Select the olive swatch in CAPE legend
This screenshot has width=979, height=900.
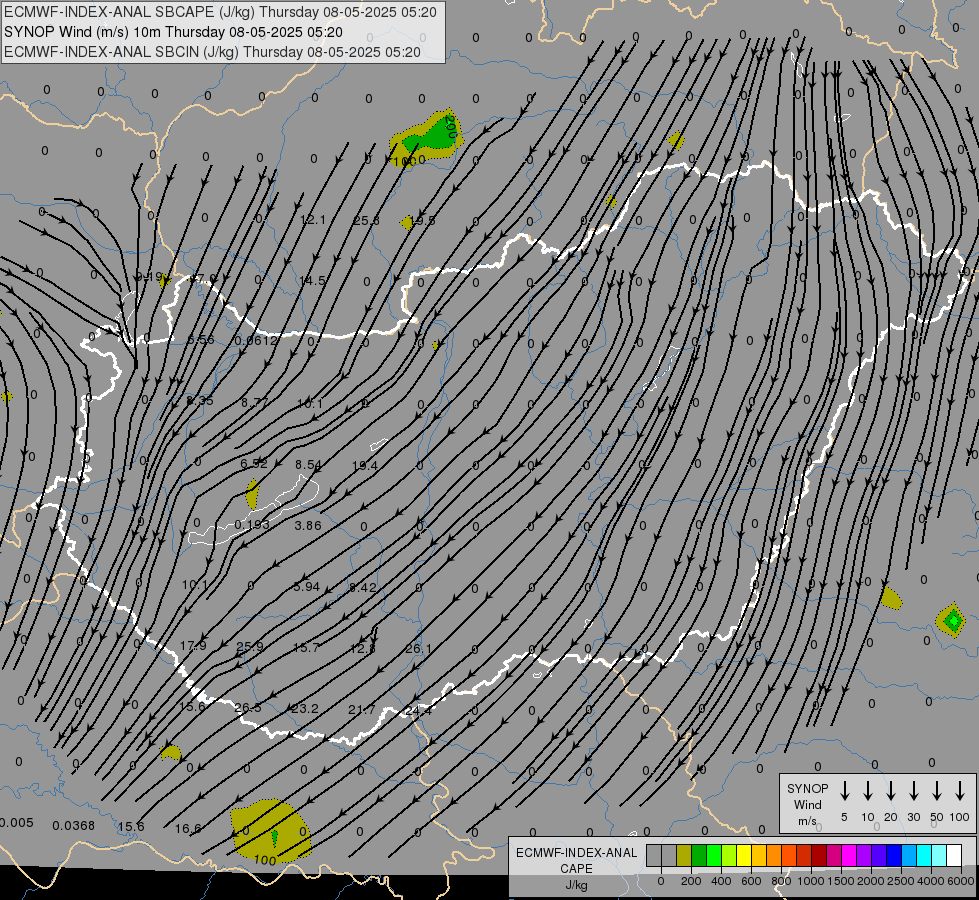coord(684,855)
